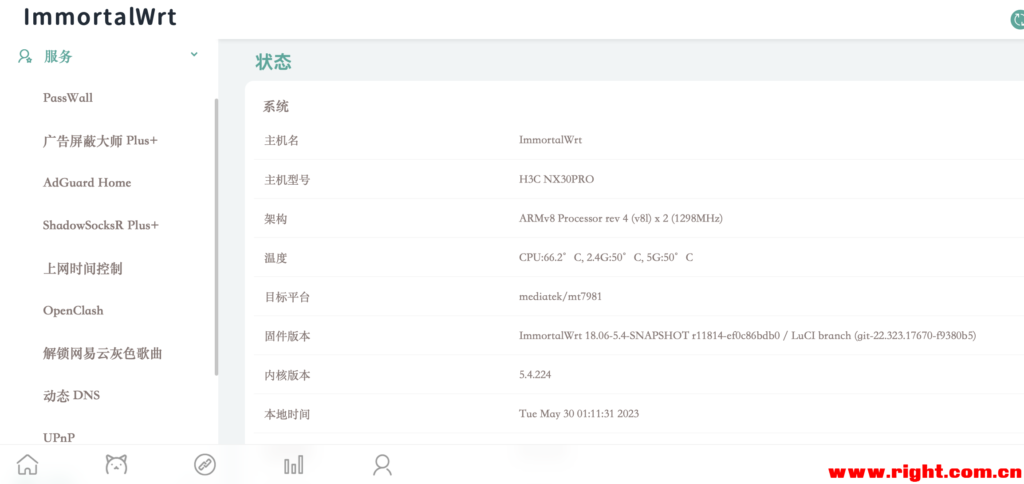Viewport: 1024px width, 484px height.
Task: Open 动态 DNS page
Action: coord(71,396)
